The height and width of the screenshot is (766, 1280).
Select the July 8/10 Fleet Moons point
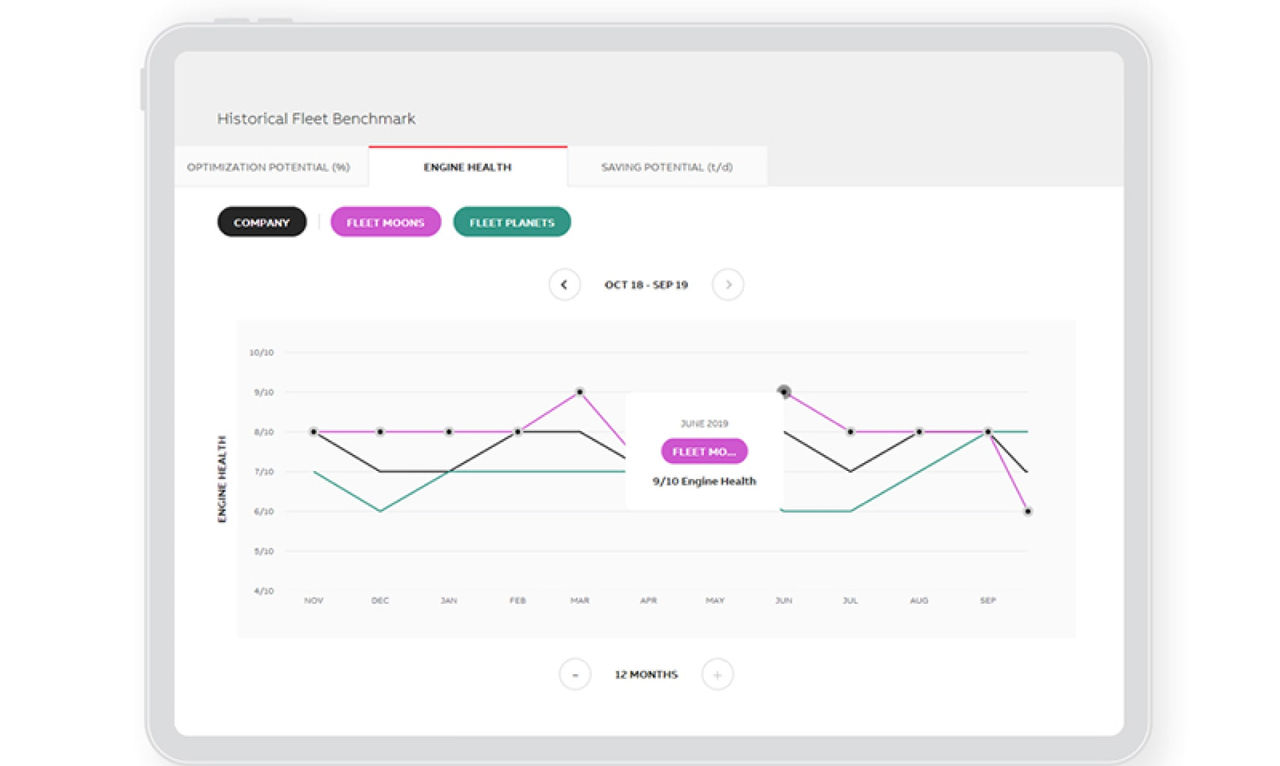click(x=851, y=432)
